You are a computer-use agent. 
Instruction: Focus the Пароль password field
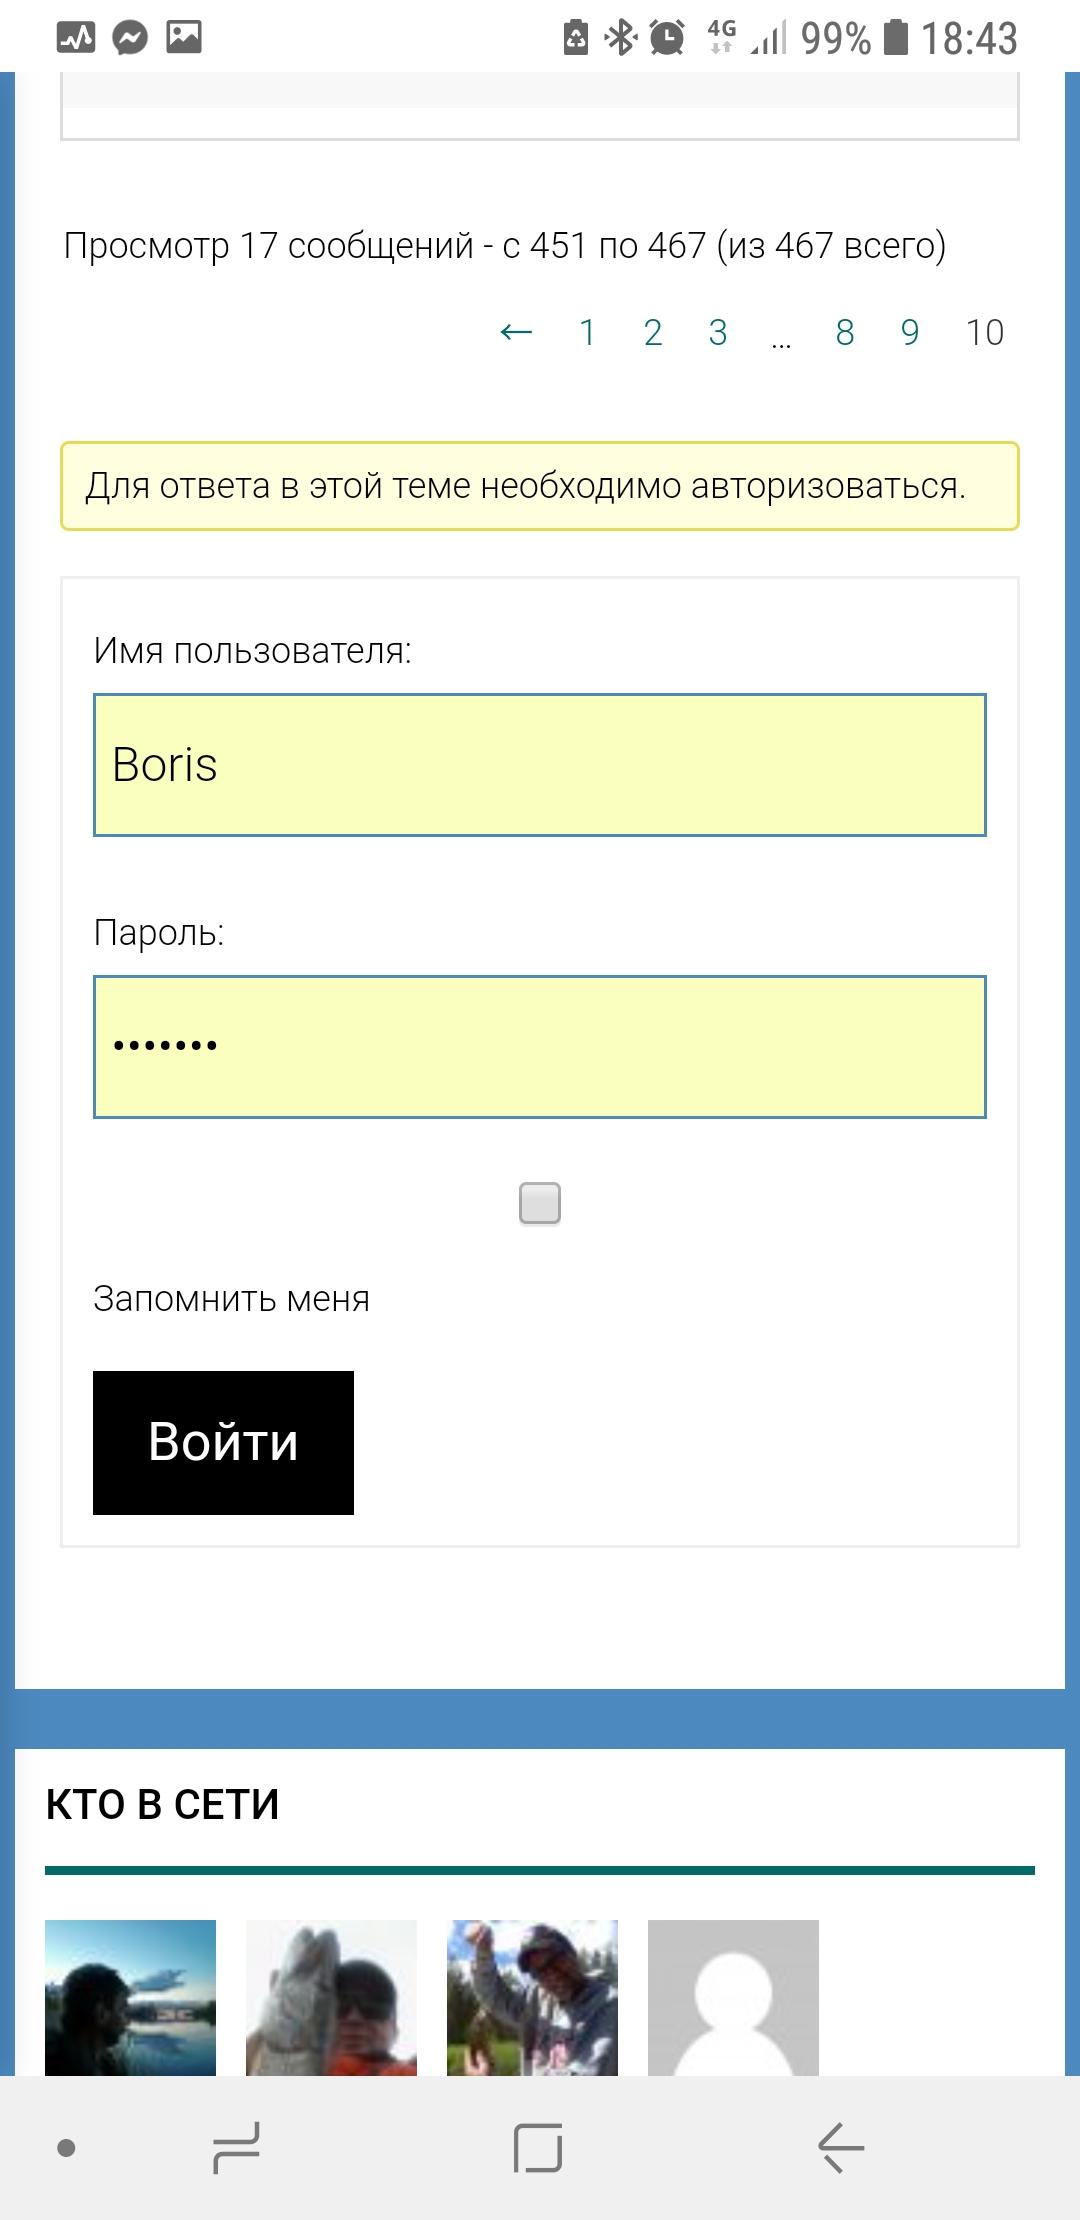[x=540, y=1046]
